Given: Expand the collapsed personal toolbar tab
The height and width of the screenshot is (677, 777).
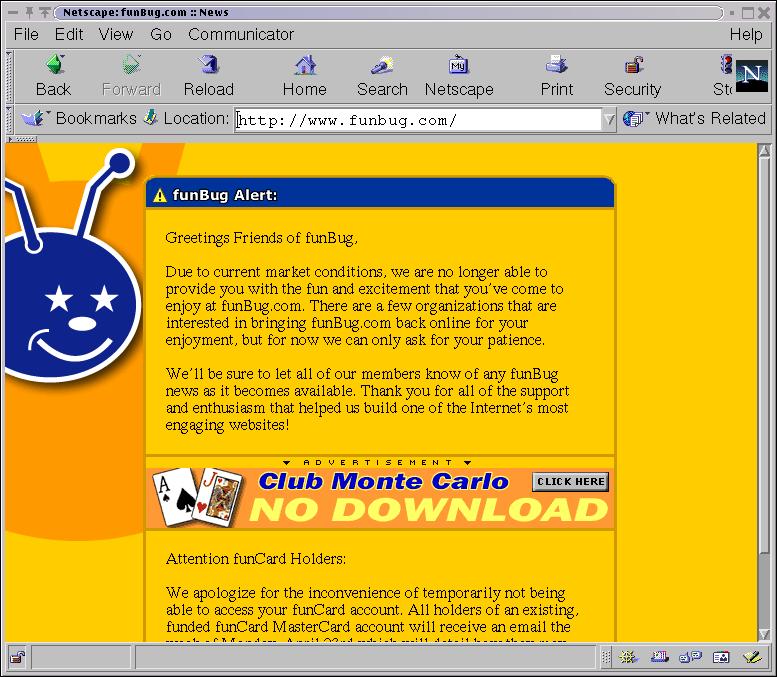Looking at the screenshot, I should tap(22, 139).
